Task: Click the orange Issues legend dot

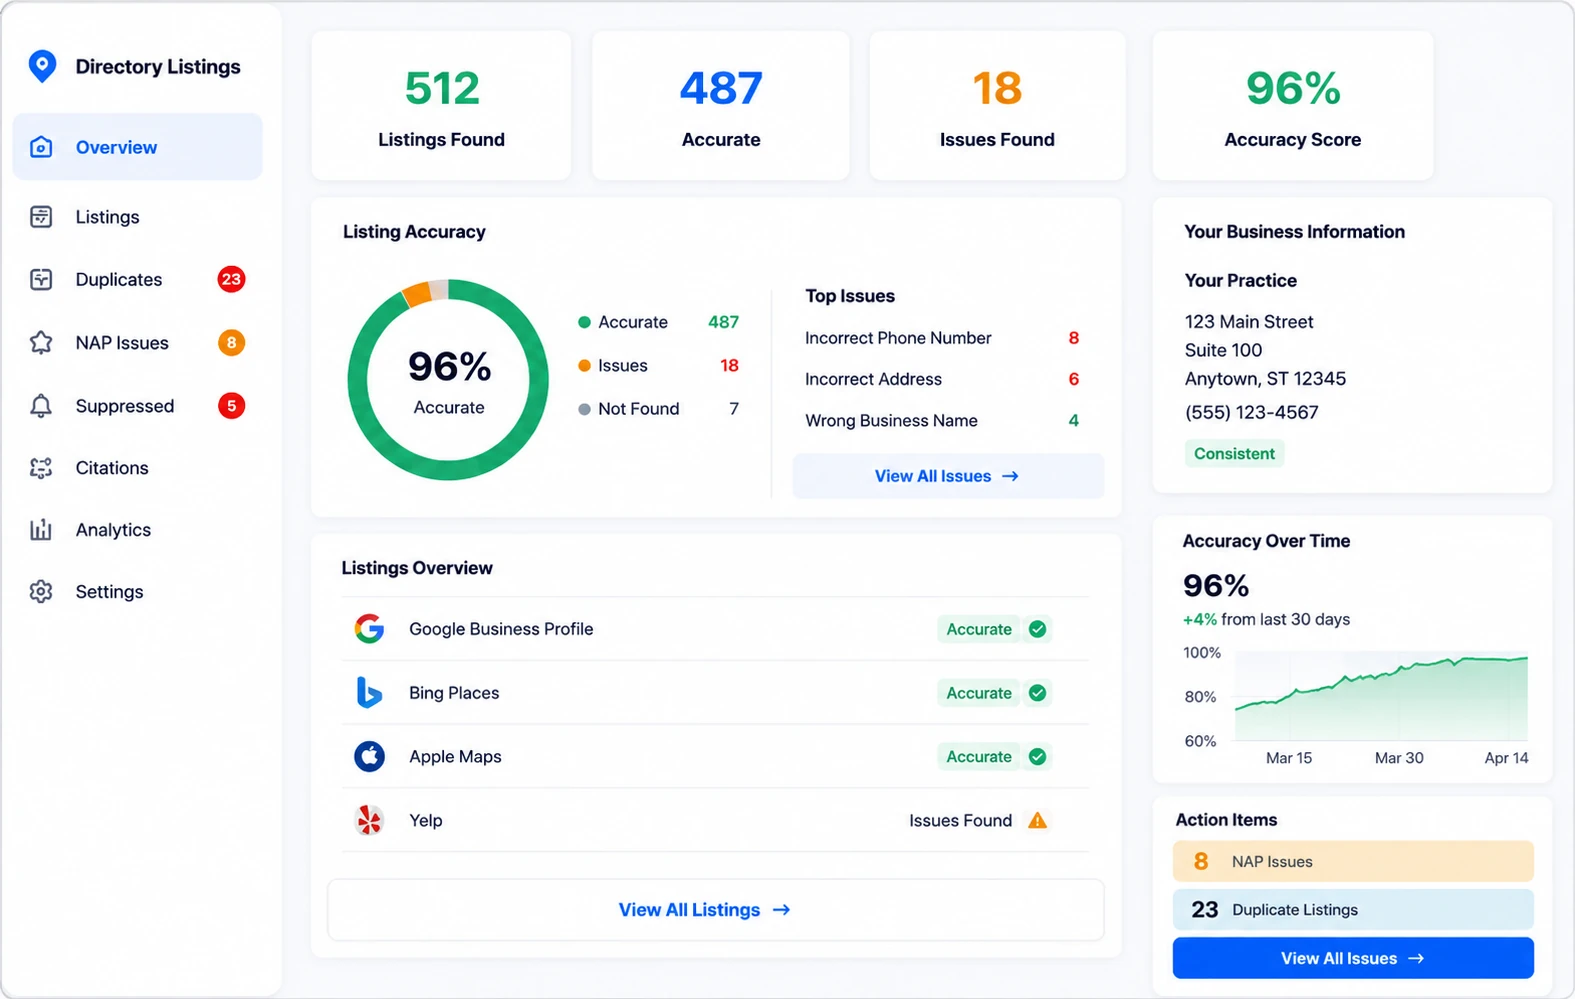Action: tap(584, 366)
